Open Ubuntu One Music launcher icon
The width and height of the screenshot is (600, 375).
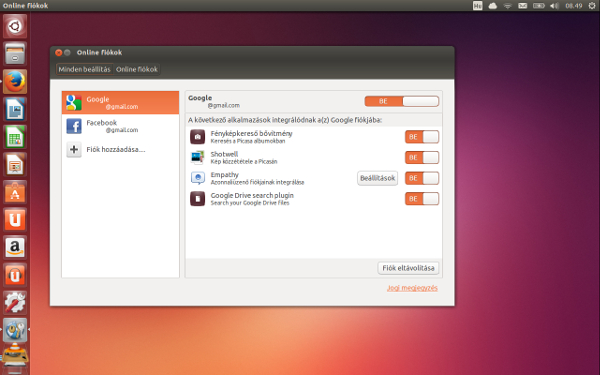click(15, 275)
